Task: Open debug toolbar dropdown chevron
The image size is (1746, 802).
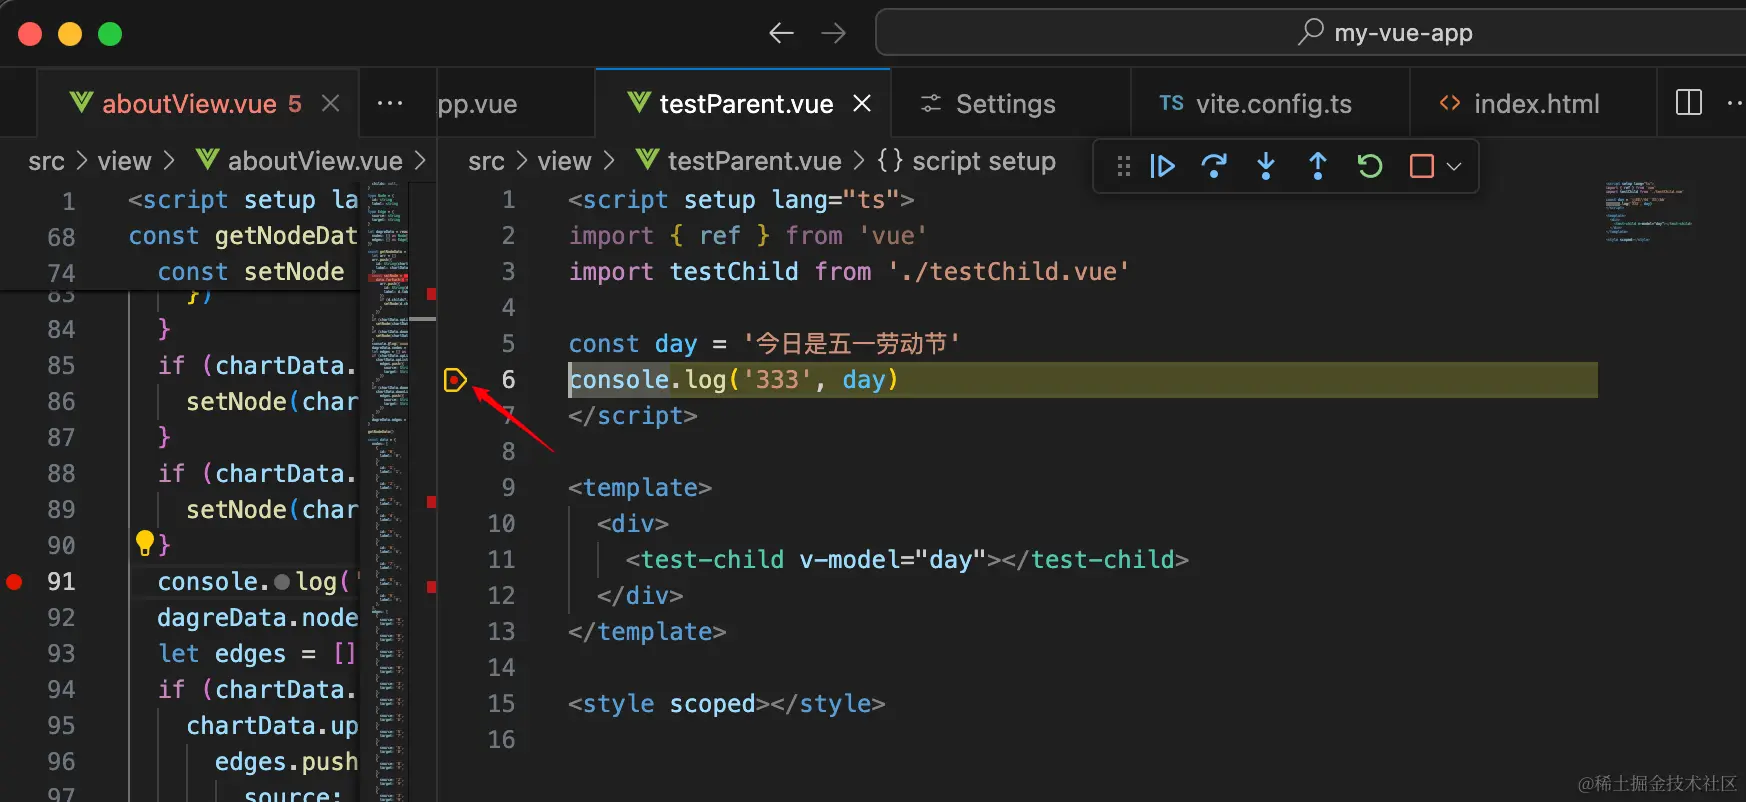Action: [1454, 166]
